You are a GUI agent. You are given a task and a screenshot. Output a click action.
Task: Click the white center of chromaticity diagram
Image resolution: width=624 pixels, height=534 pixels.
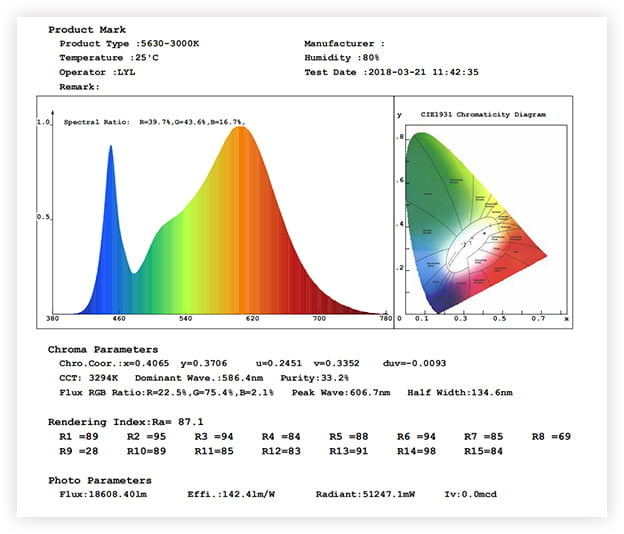pos(468,241)
